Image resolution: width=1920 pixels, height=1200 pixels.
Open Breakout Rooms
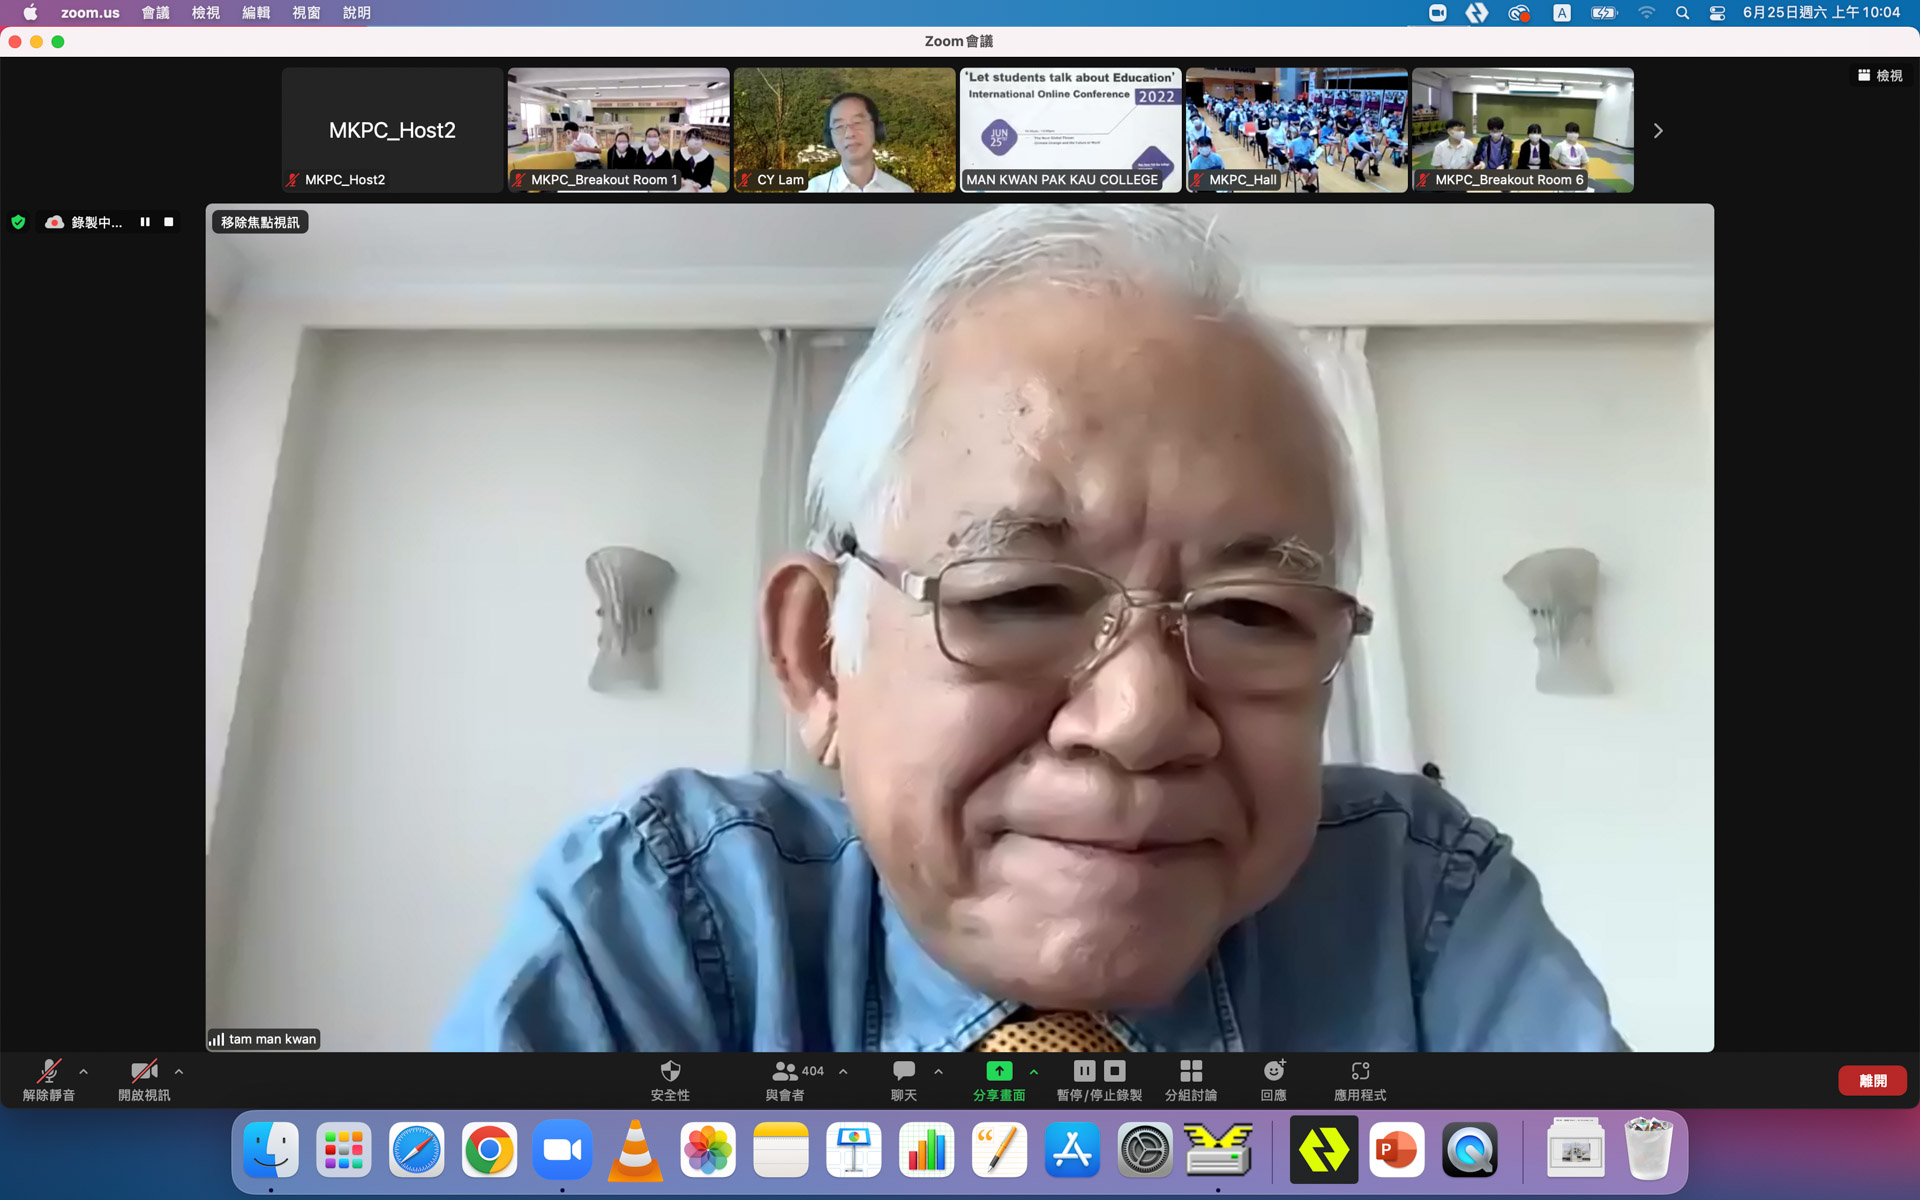(1191, 1080)
